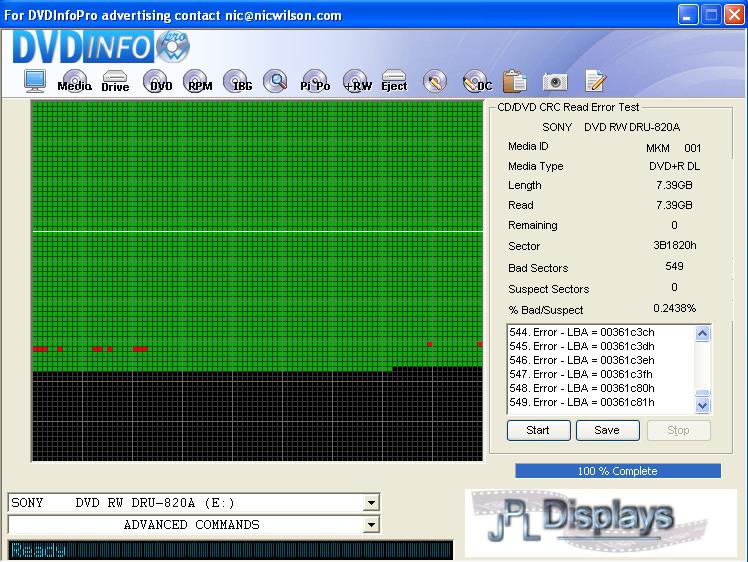Screen dimensions: 748x562
Task: Start the CRC read error test
Action: (x=539, y=430)
